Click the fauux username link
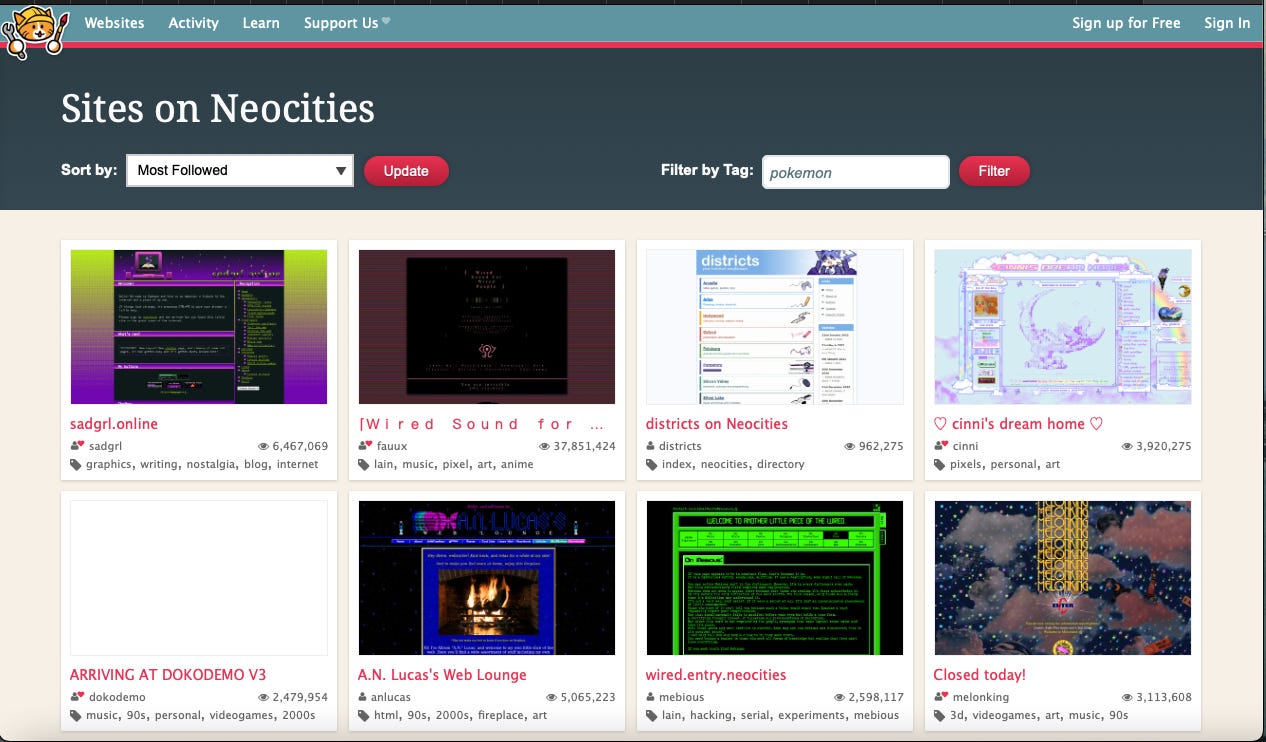This screenshot has height=742, width=1266. tap(392, 446)
